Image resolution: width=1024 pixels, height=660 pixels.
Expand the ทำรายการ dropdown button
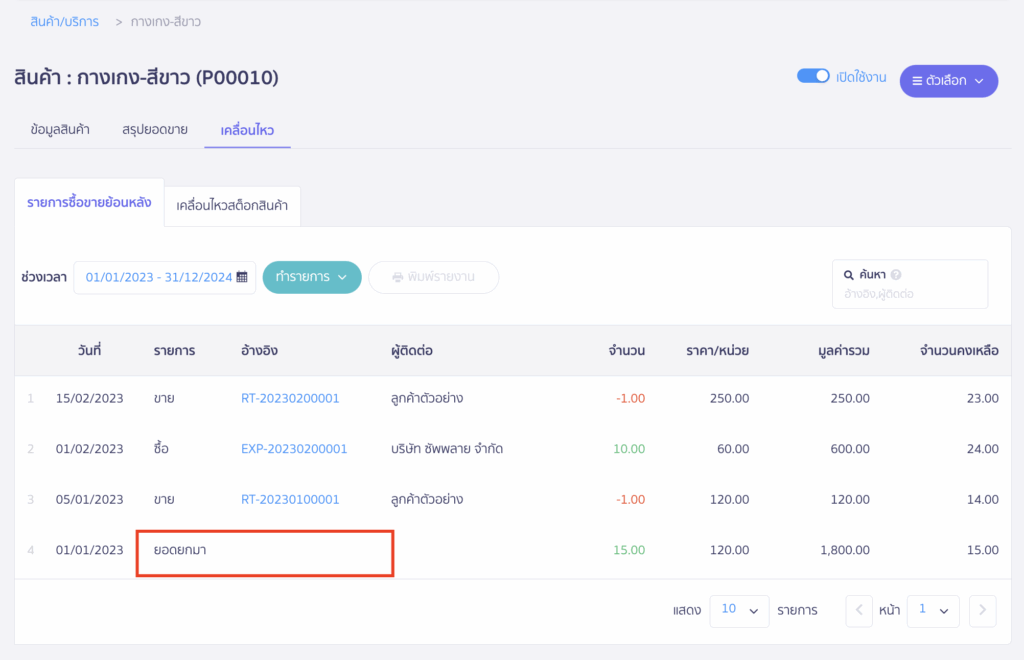[x=311, y=277]
